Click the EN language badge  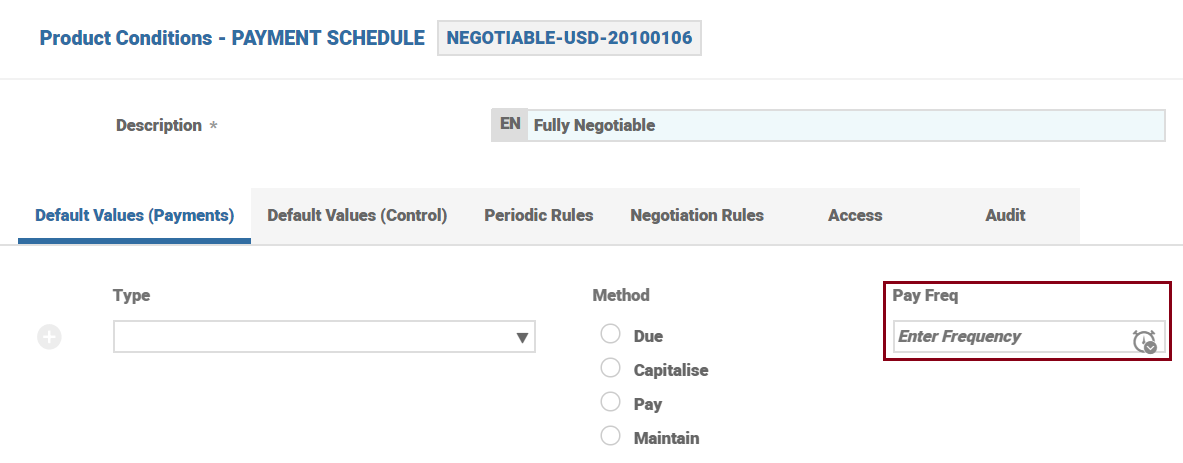pyautogui.click(x=510, y=125)
